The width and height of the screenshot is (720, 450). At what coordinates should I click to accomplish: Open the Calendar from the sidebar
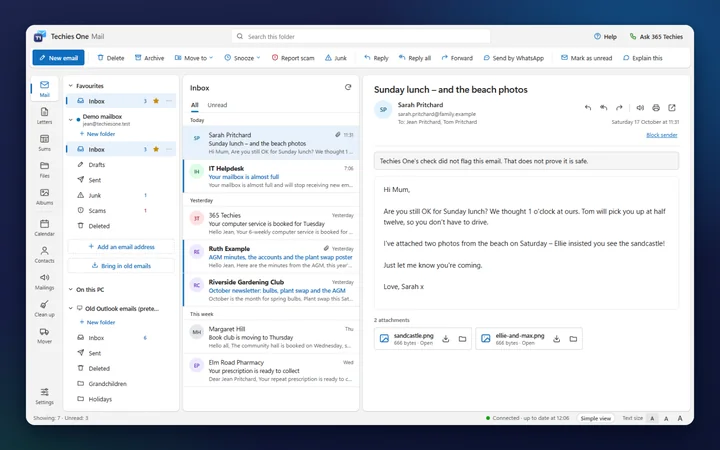point(45,228)
